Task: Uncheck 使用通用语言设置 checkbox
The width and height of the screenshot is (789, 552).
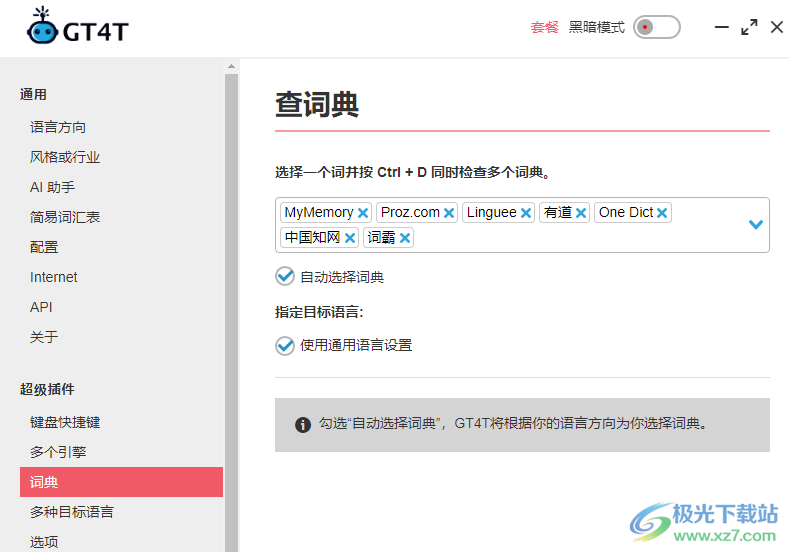Action: (x=285, y=346)
